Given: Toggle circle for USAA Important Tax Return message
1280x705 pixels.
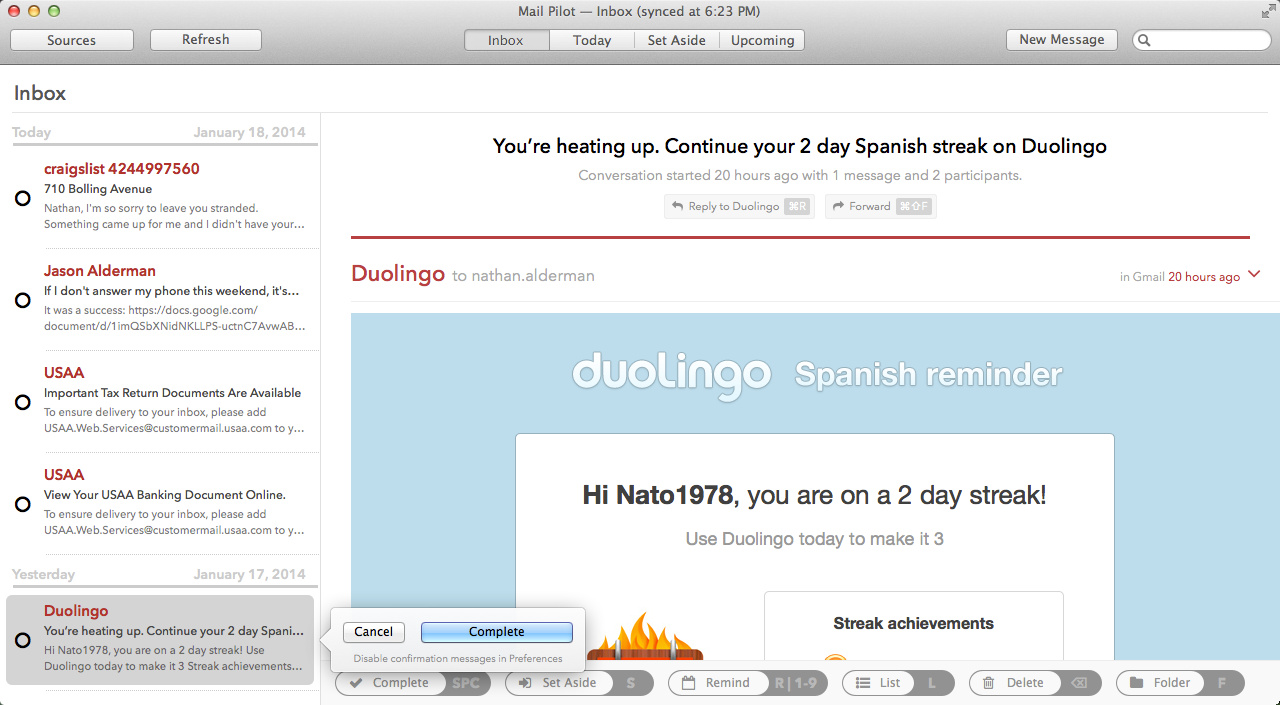Looking at the screenshot, I should (x=23, y=402).
